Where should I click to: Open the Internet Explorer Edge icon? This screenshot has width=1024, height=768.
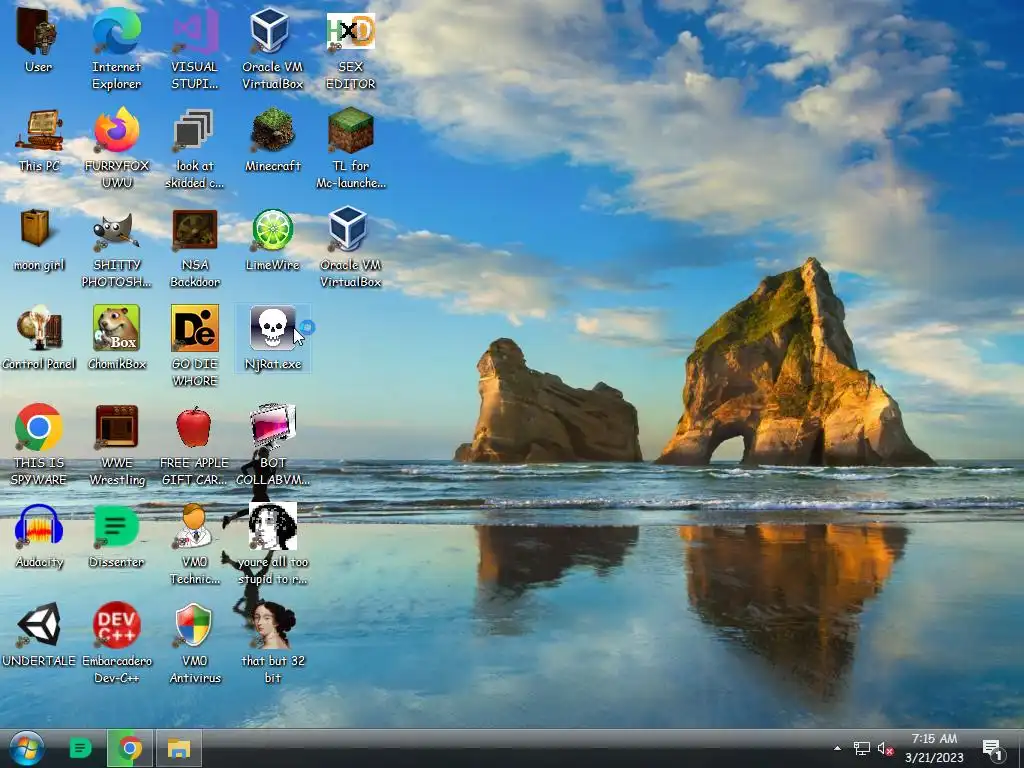click(x=116, y=31)
